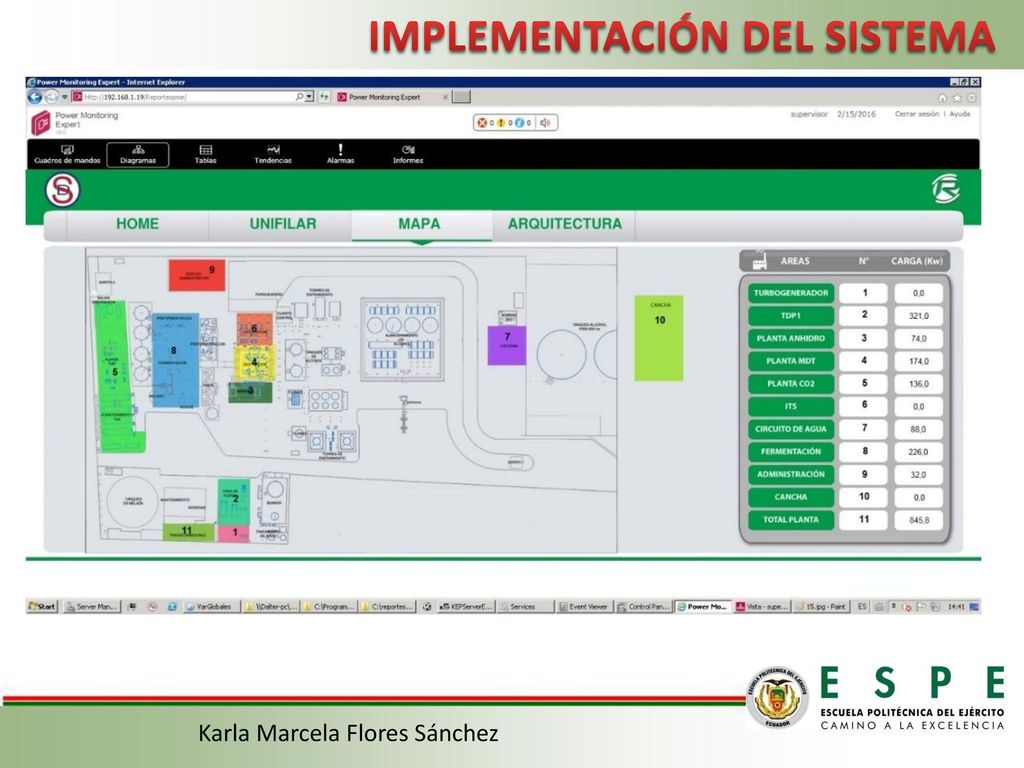Switch to the ARQUITECTURA tab

[x=565, y=224]
